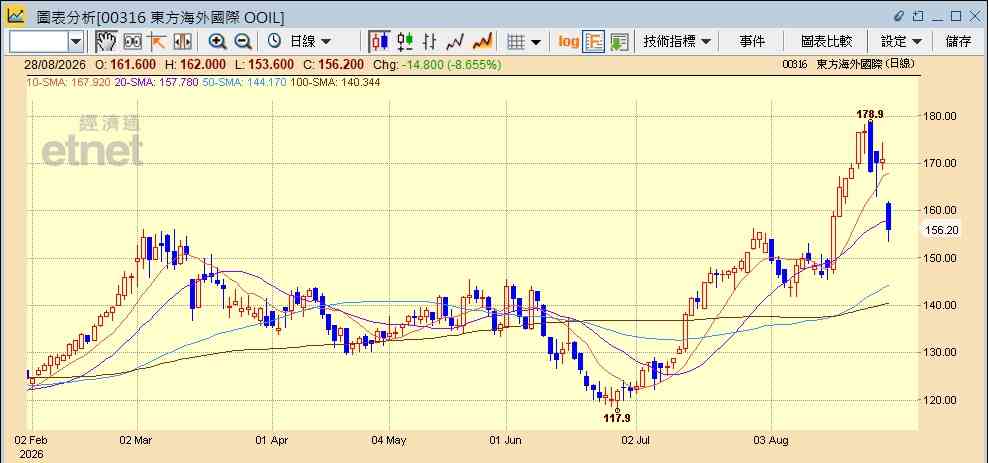Zoom in on the chart
Image resolution: width=989 pixels, height=463 pixels.
tap(218, 42)
